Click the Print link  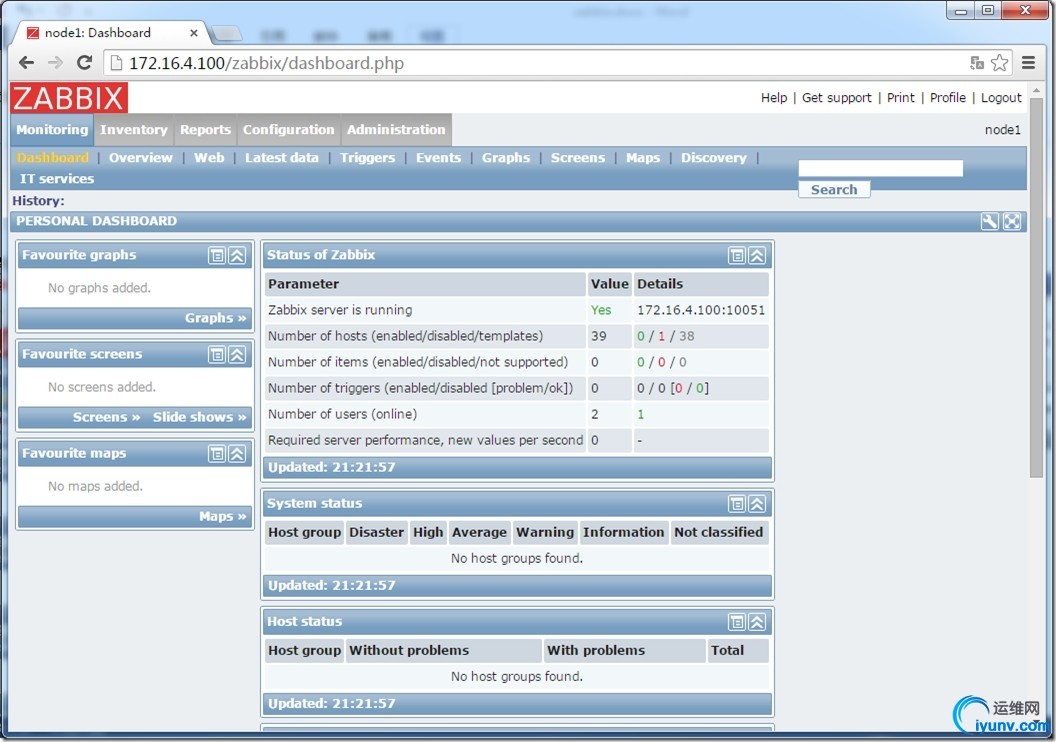point(900,98)
